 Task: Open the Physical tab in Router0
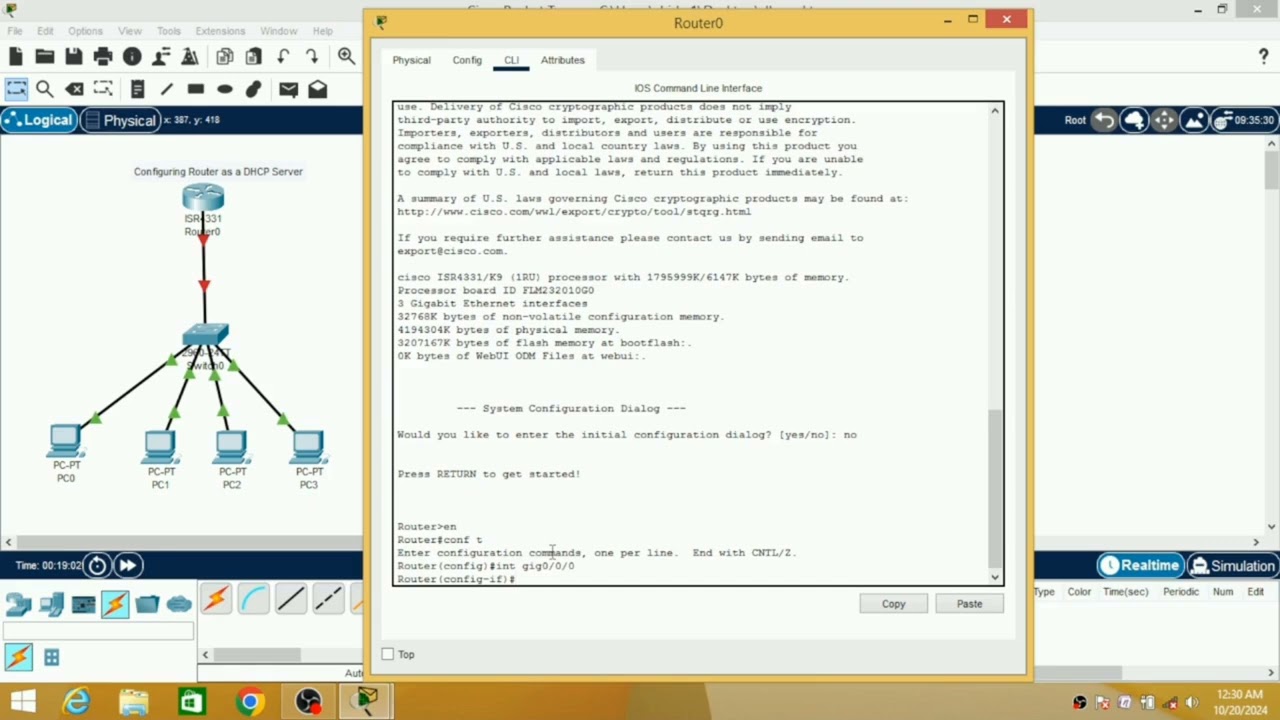[x=411, y=60]
